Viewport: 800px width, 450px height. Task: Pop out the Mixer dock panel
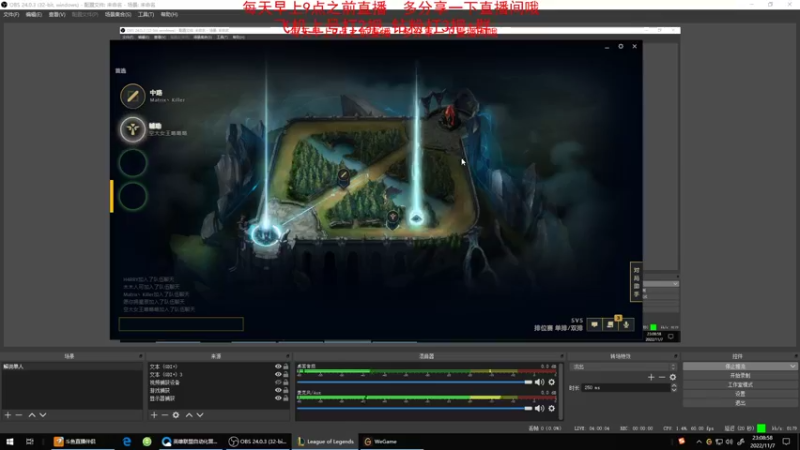pos(562,356)
